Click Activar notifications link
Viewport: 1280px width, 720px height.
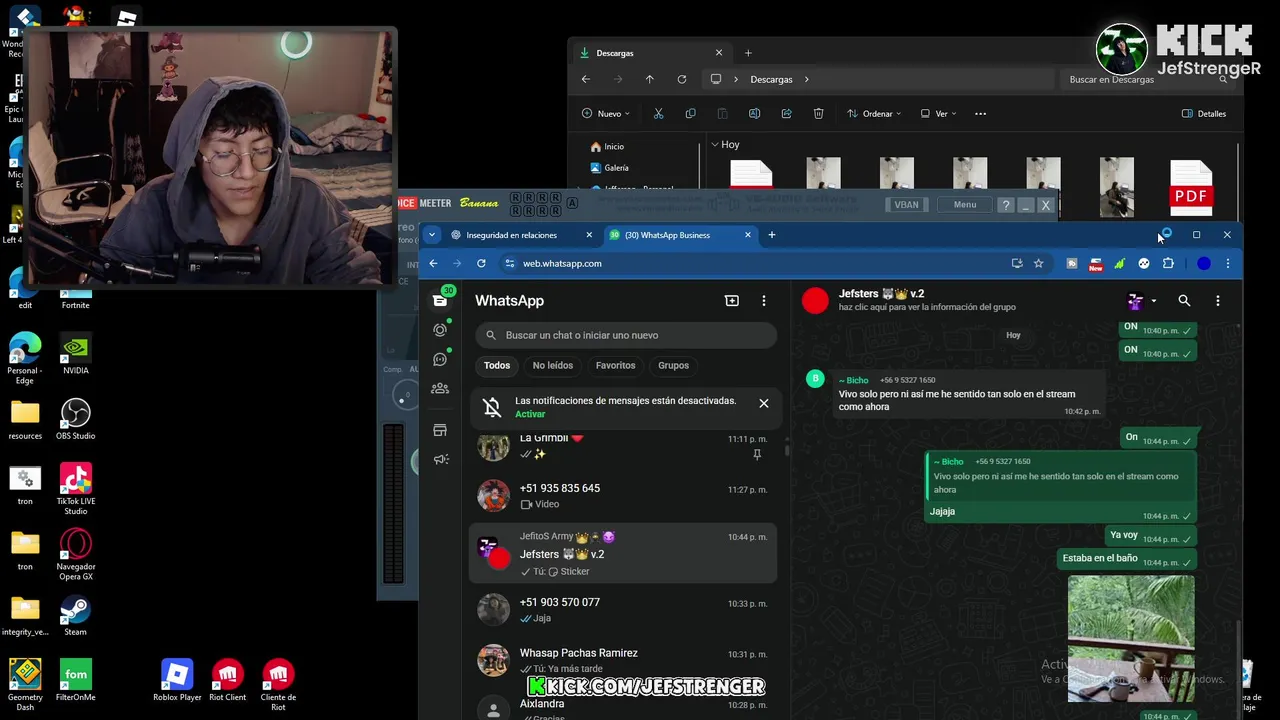pos(530,414)
